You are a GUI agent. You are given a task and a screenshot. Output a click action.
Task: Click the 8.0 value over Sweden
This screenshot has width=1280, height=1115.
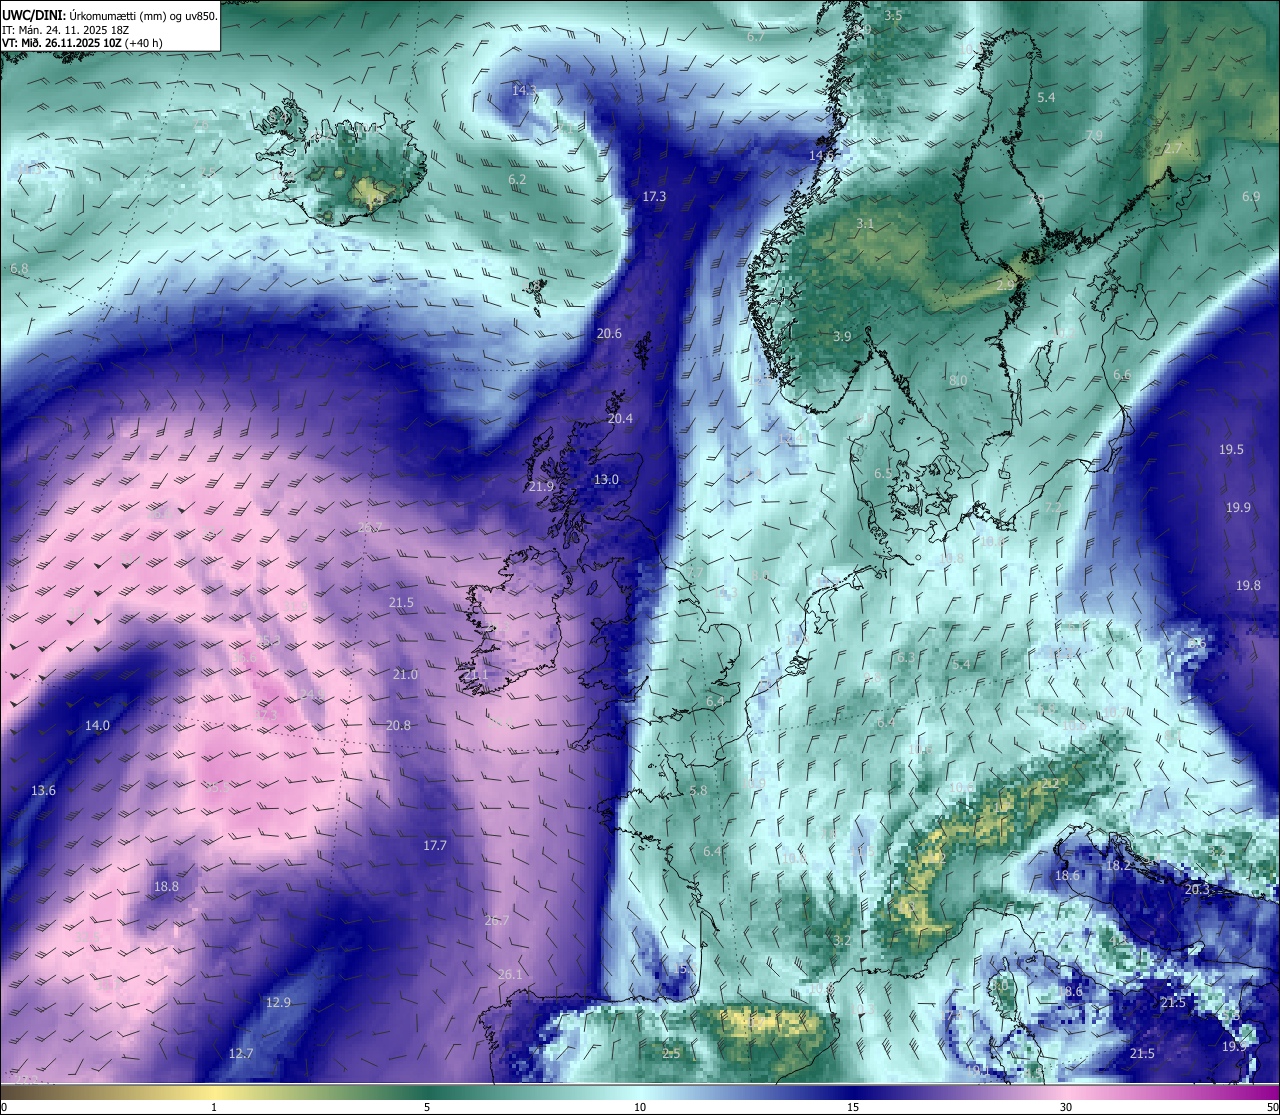958,381
